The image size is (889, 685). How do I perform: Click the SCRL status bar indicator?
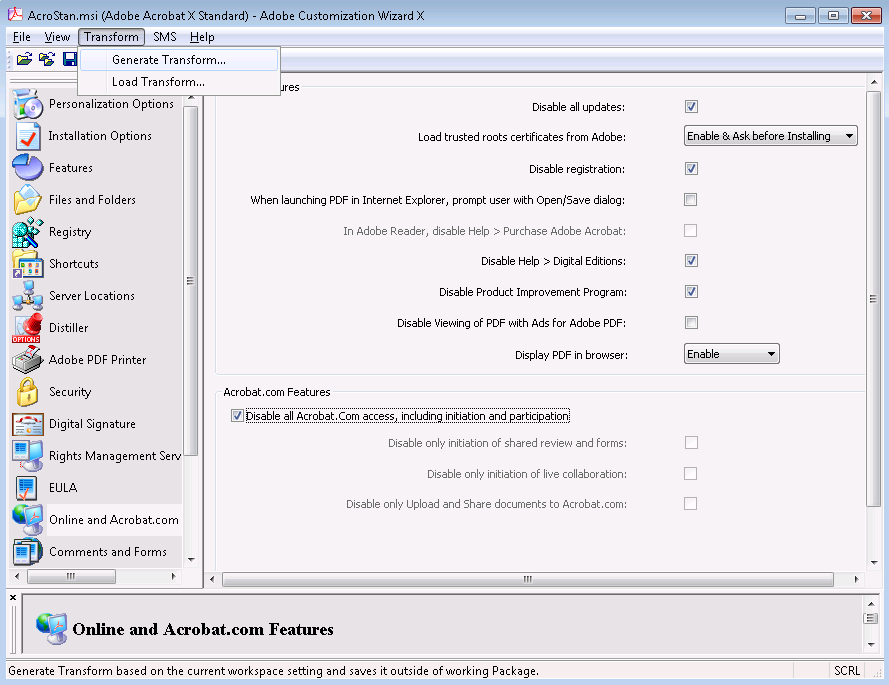click(x=847, y=671)
